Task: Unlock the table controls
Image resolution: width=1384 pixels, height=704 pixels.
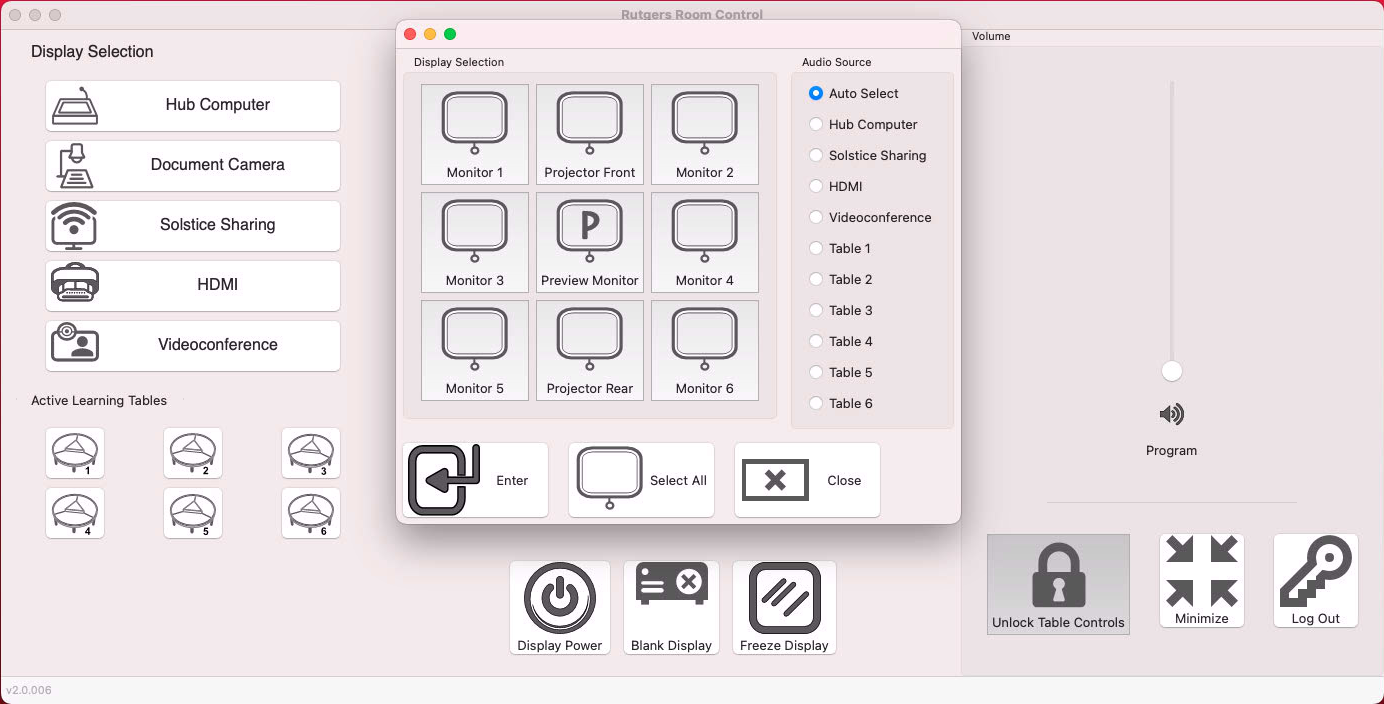Action: [x=1057, y=584]
